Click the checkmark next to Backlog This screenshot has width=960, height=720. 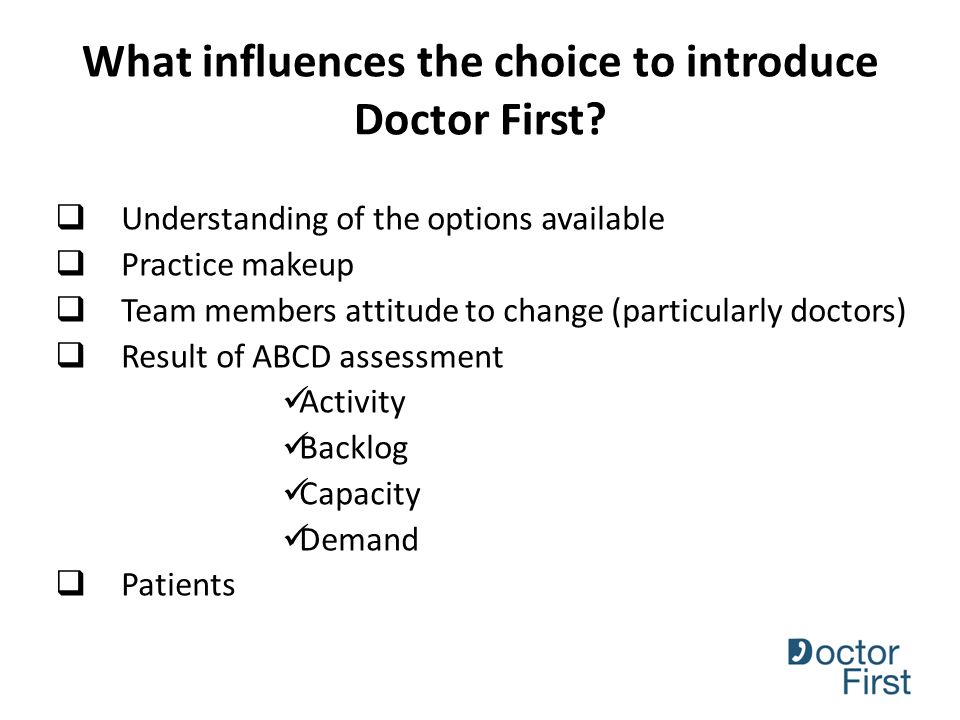[x=293, y=445]
